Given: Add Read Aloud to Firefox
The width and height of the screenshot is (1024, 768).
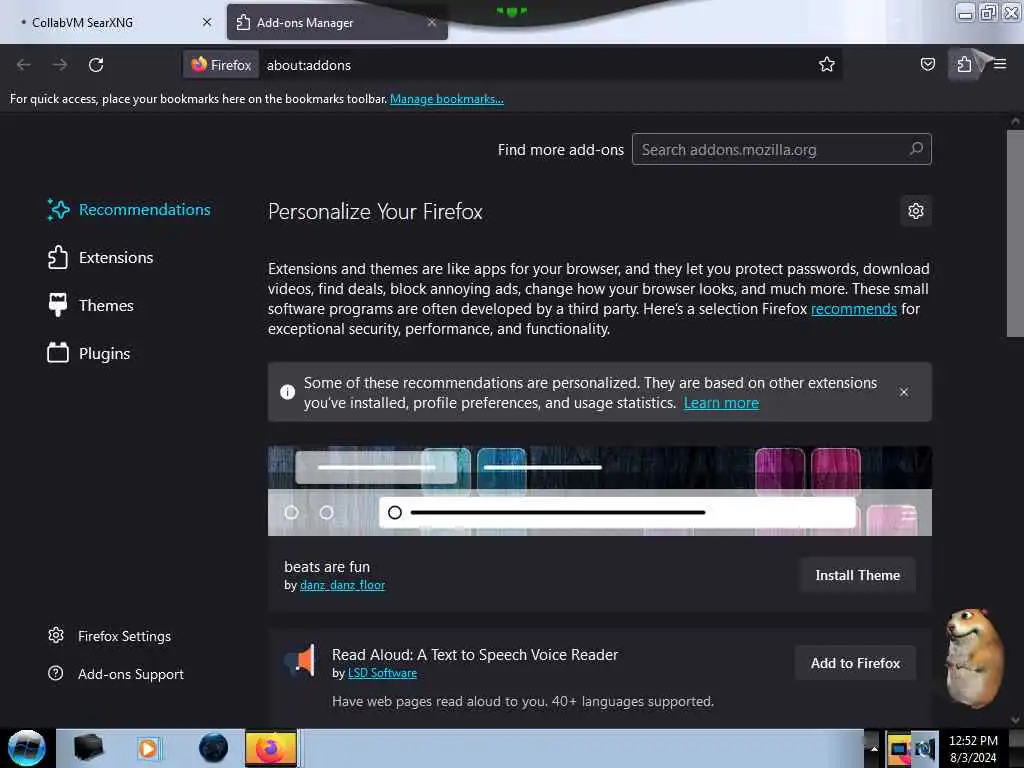Looking at the screenshot, I should (x=855, y=663).
